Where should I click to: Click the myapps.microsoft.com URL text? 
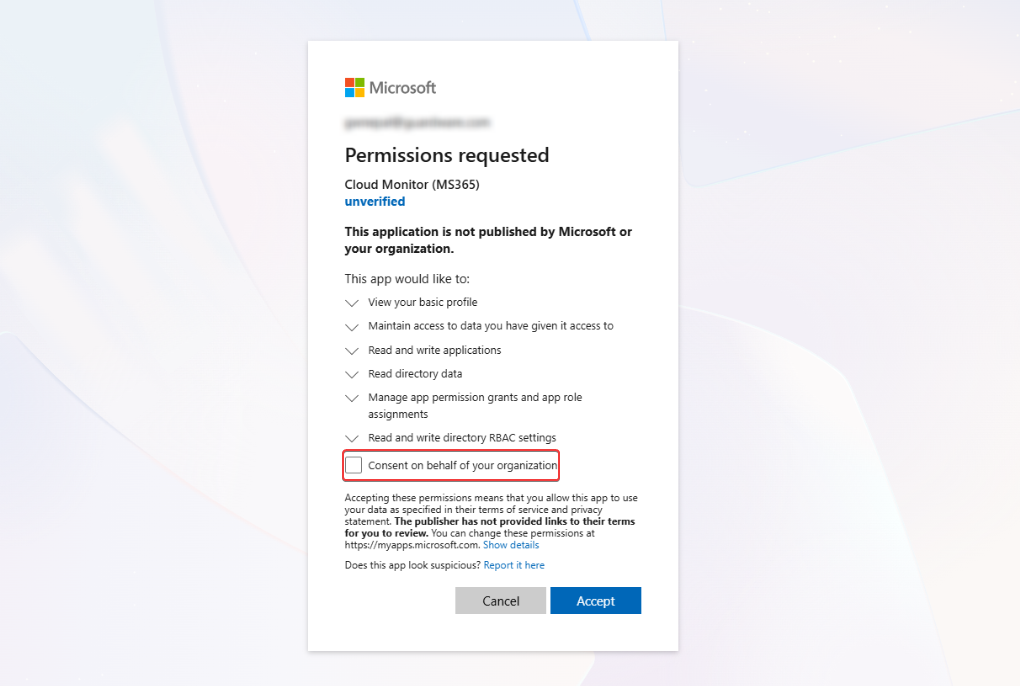click(x=412, y=545)
